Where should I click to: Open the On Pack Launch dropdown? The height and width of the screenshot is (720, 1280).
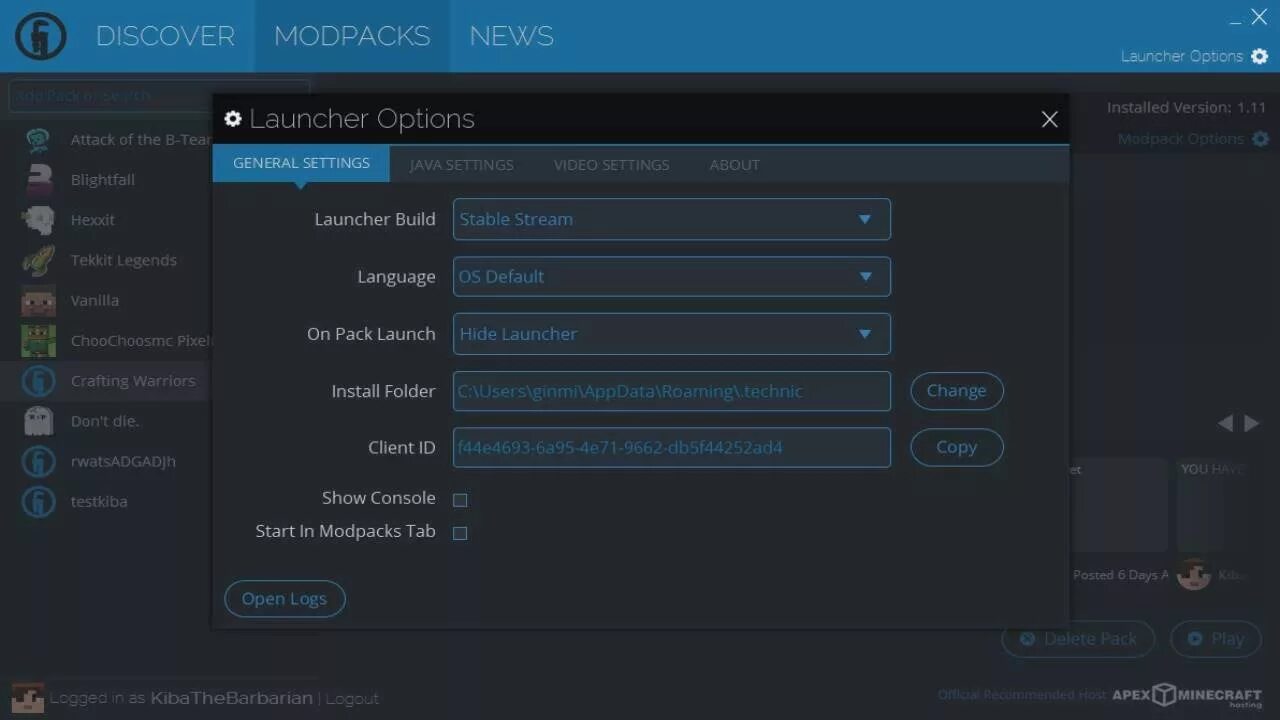[x=671, y=334]
